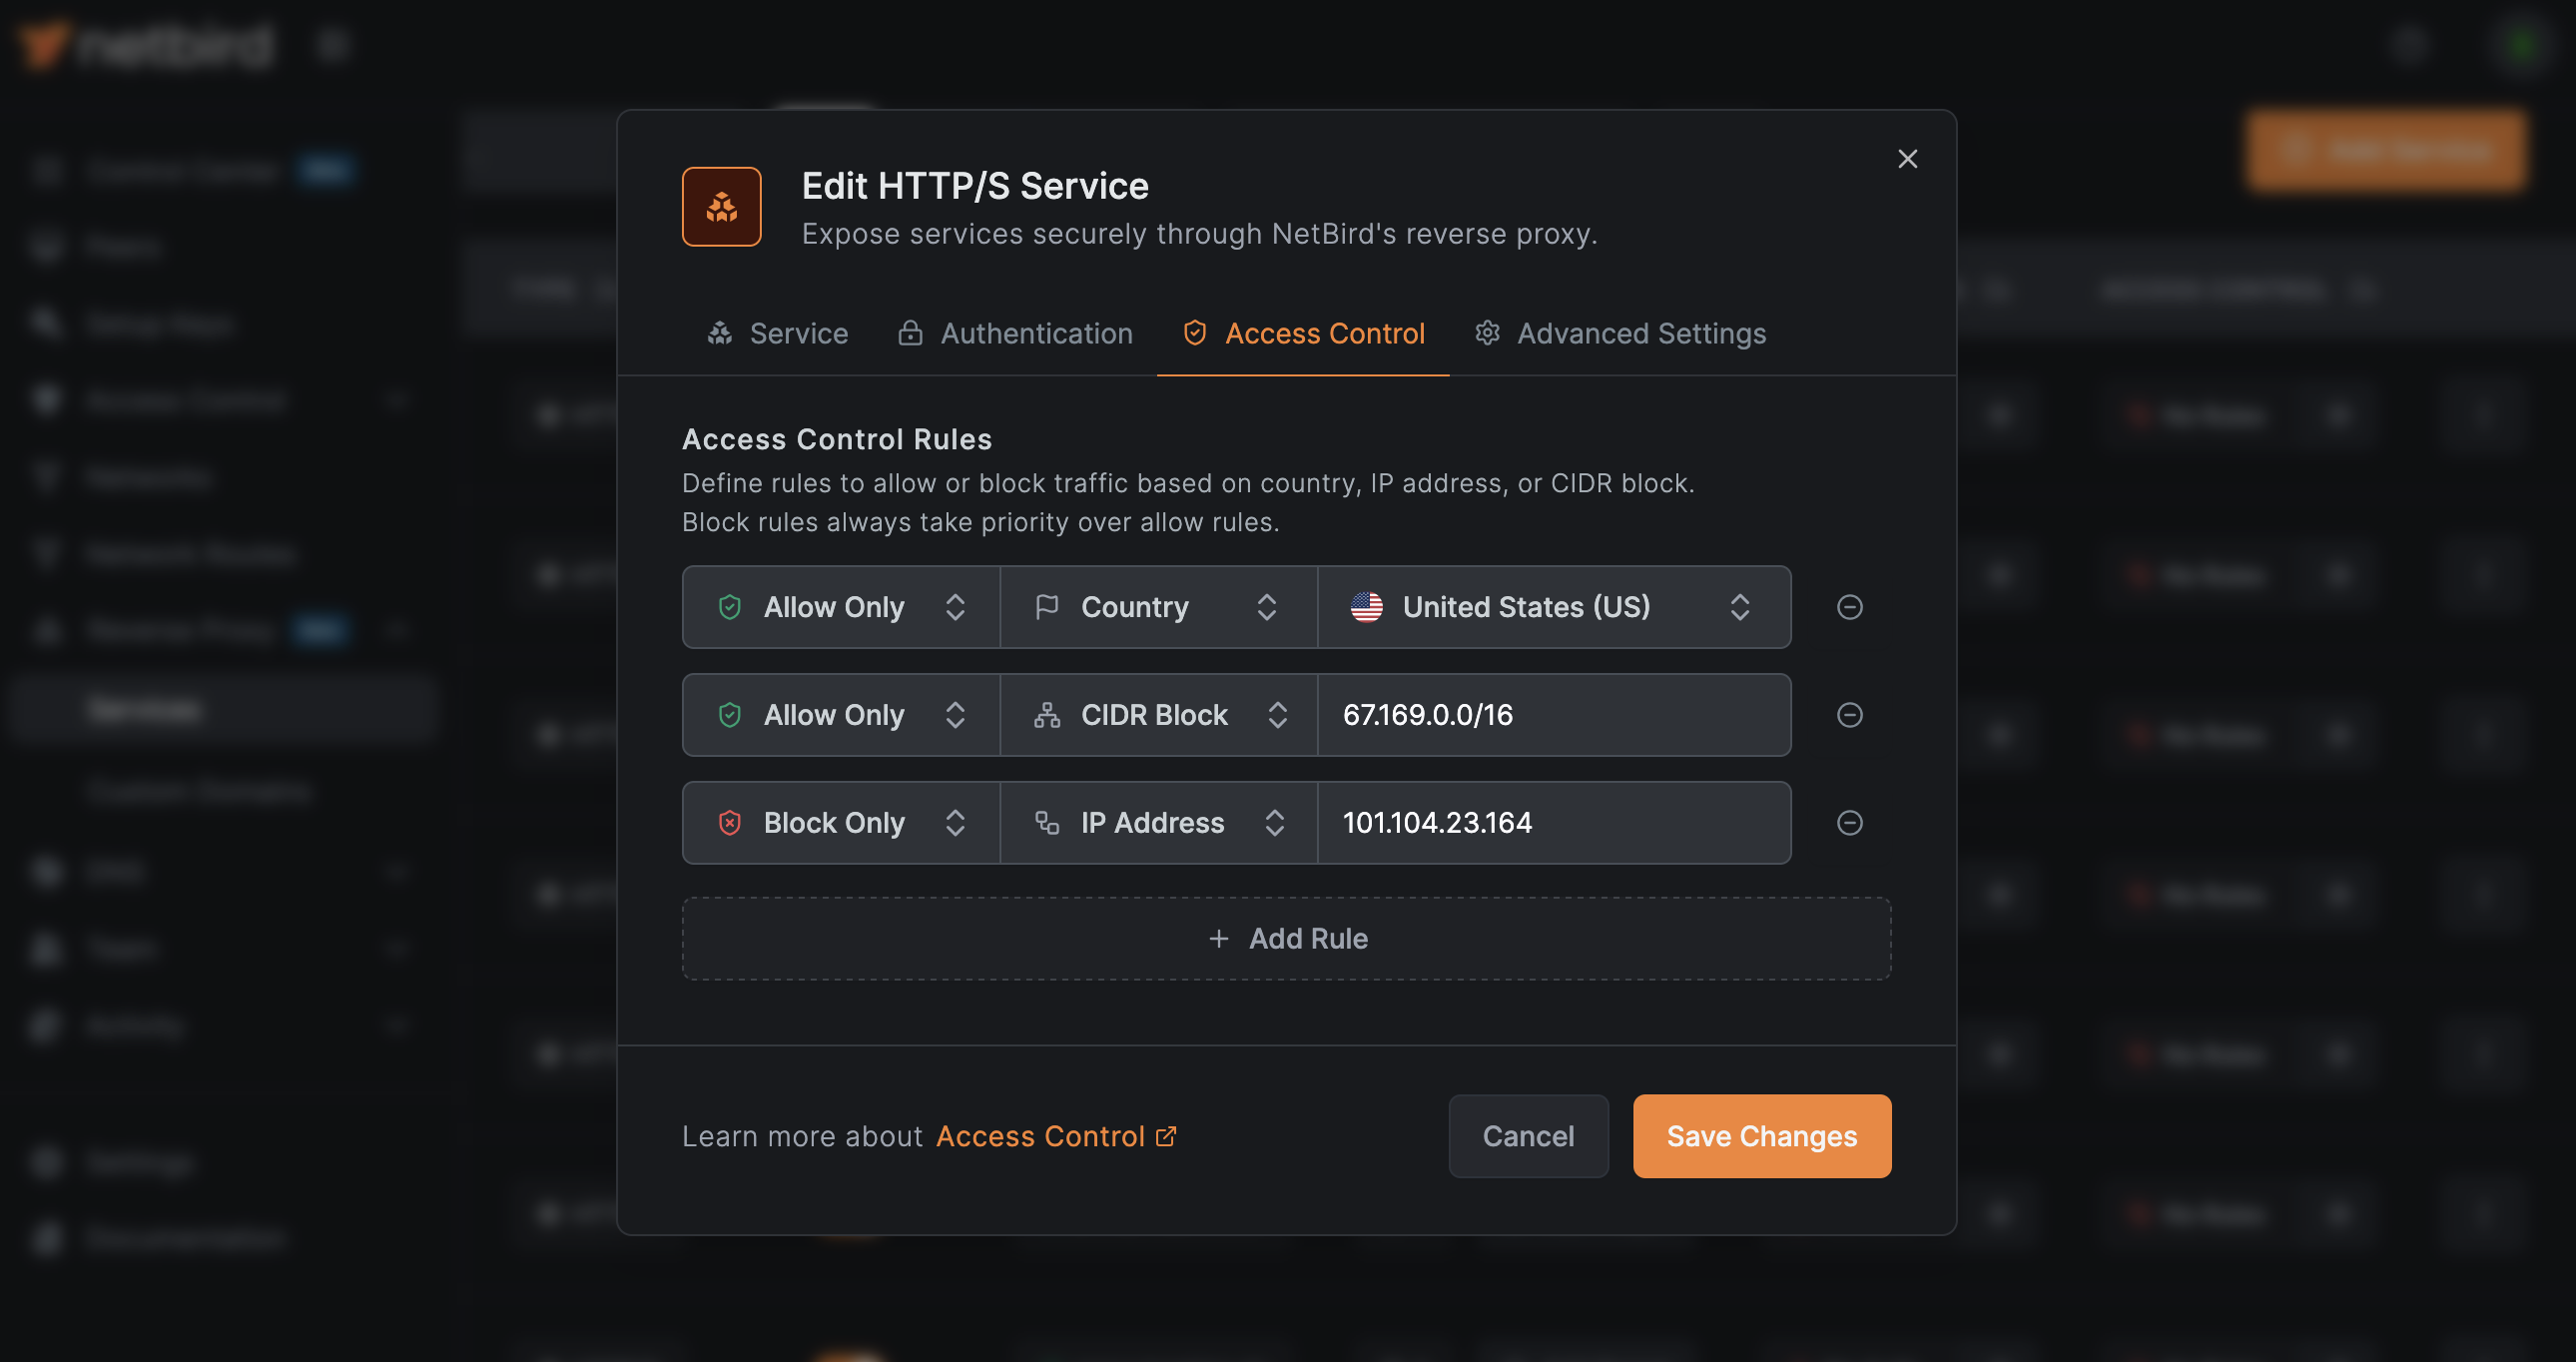This screenshot has width=2576, height=1362.
Task: Open the Allow Only action dropdown for the country rule
Action: (x=840, y=607)
